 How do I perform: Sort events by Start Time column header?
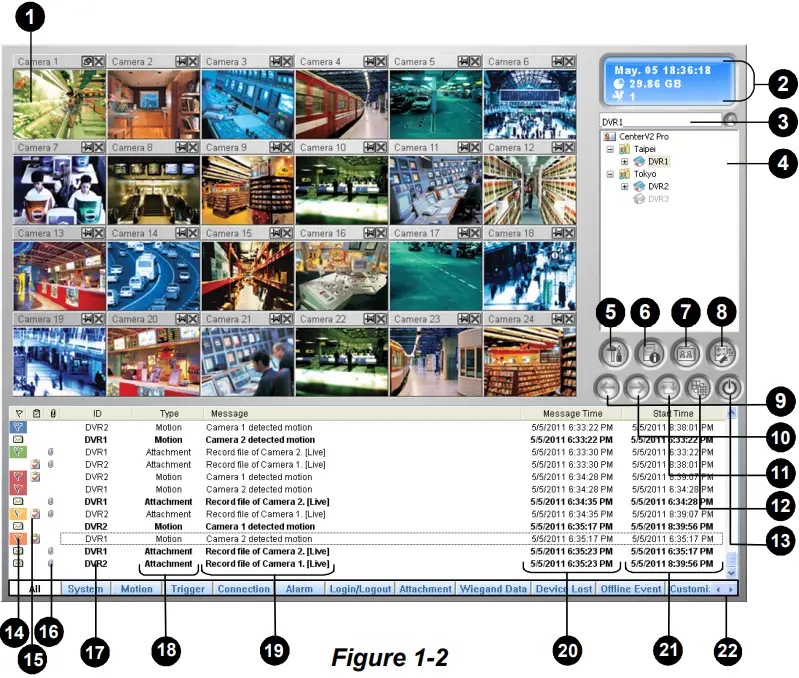click(673, 414)
